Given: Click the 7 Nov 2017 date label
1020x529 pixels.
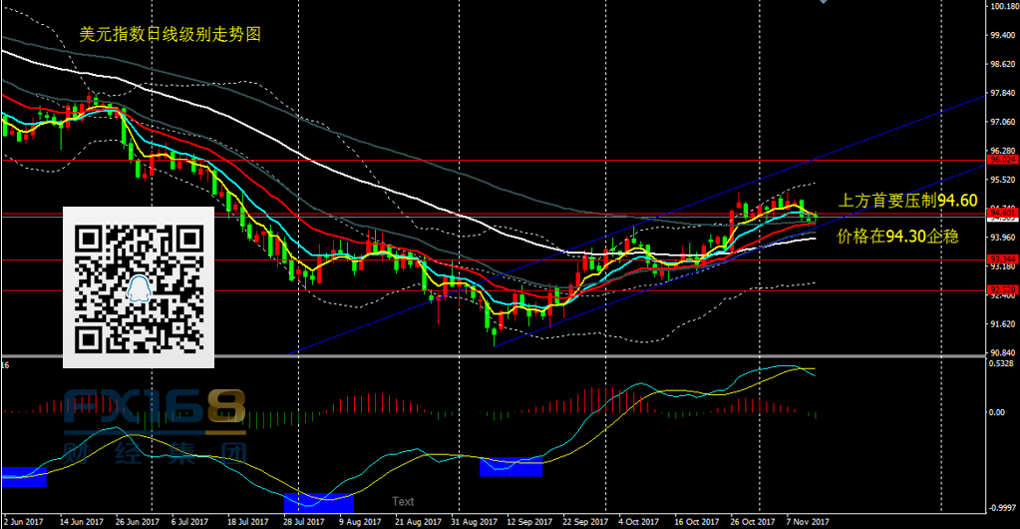Looking at the screenshot, I should [805, 521].
